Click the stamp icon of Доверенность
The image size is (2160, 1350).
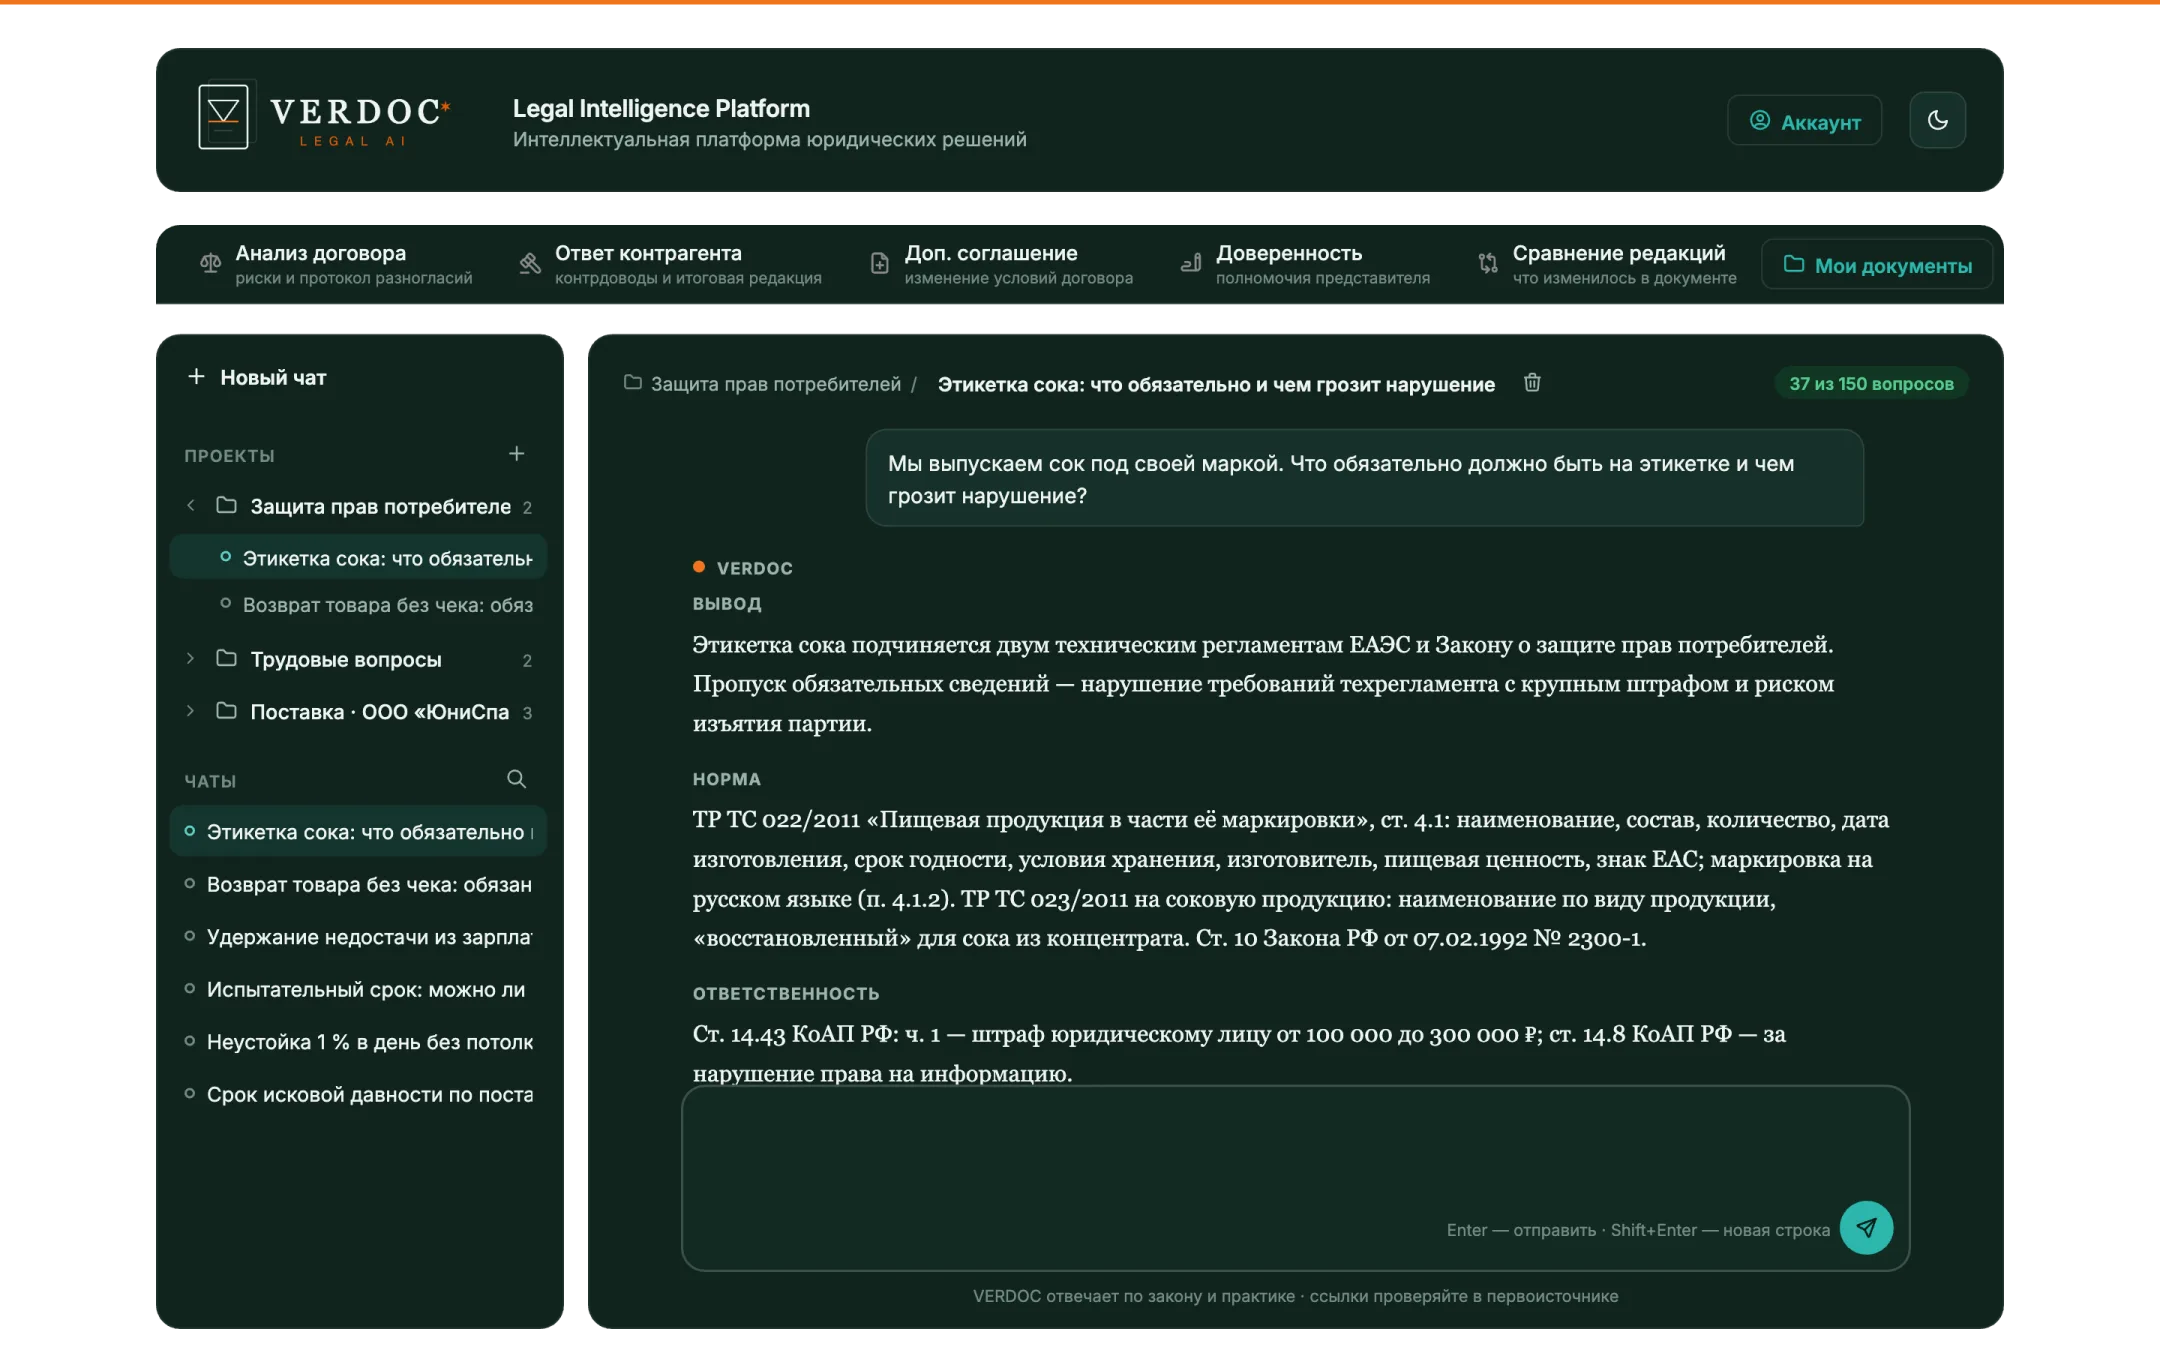(x=1190, y=263)
